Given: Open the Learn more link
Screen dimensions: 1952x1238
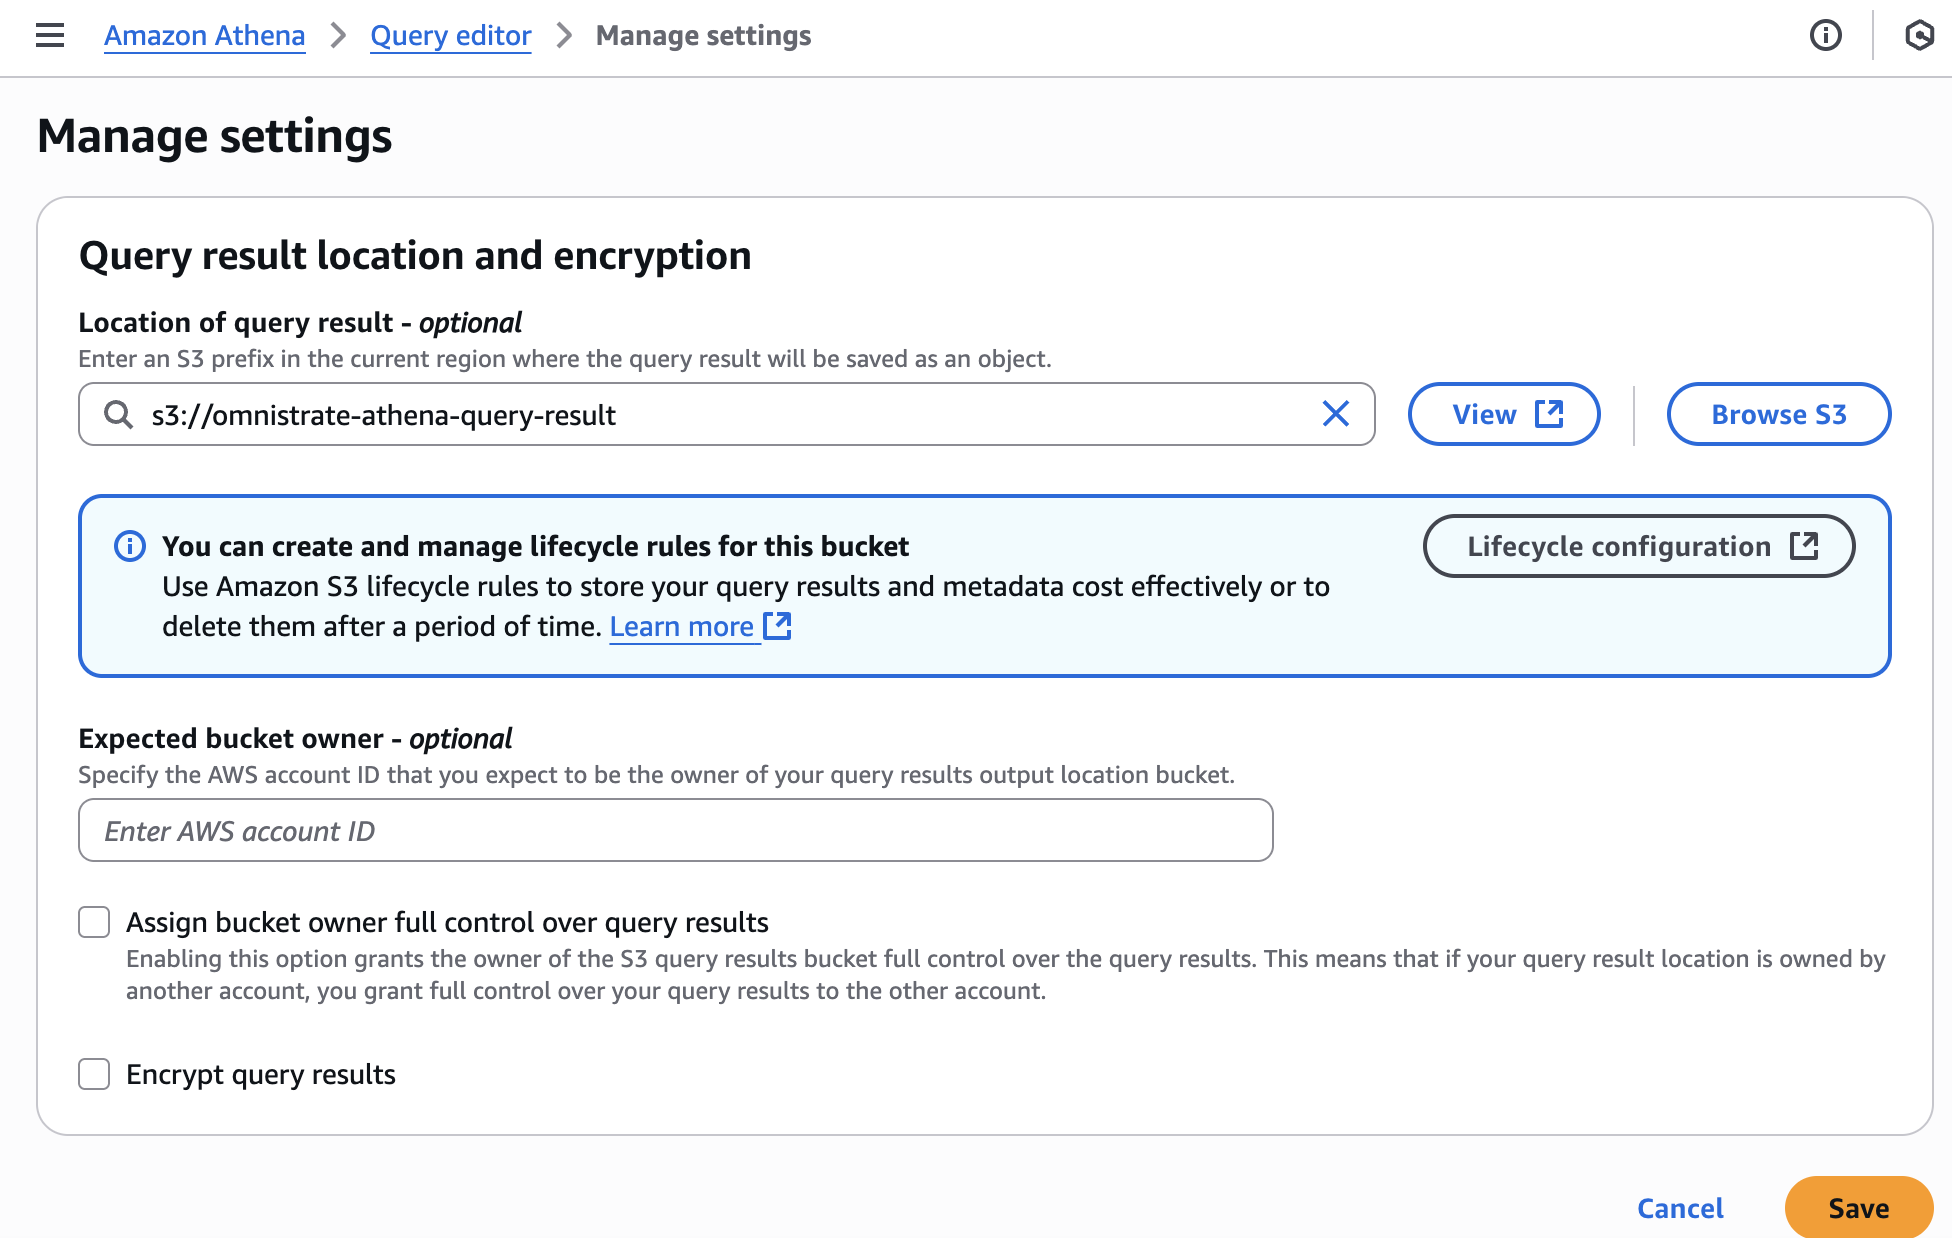Looking at the screenshot, I should 682,626.
